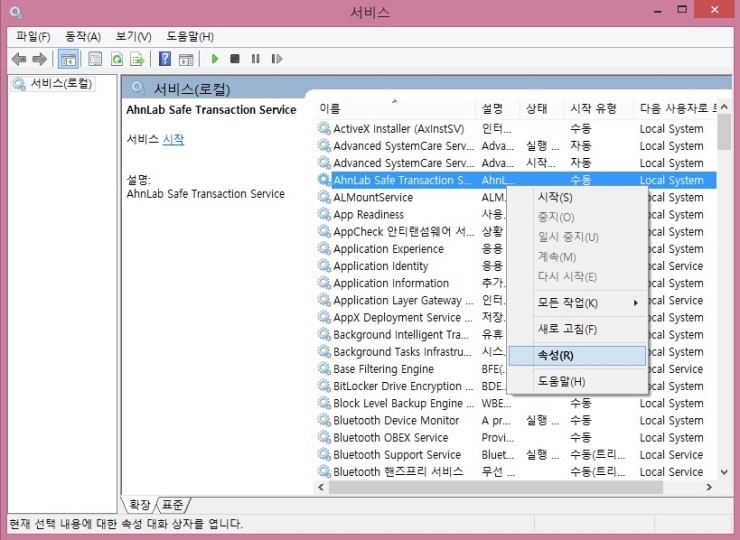This screenshot has height=540, width=740.
Task: Start service with green play icon
Action: [215, 59]
